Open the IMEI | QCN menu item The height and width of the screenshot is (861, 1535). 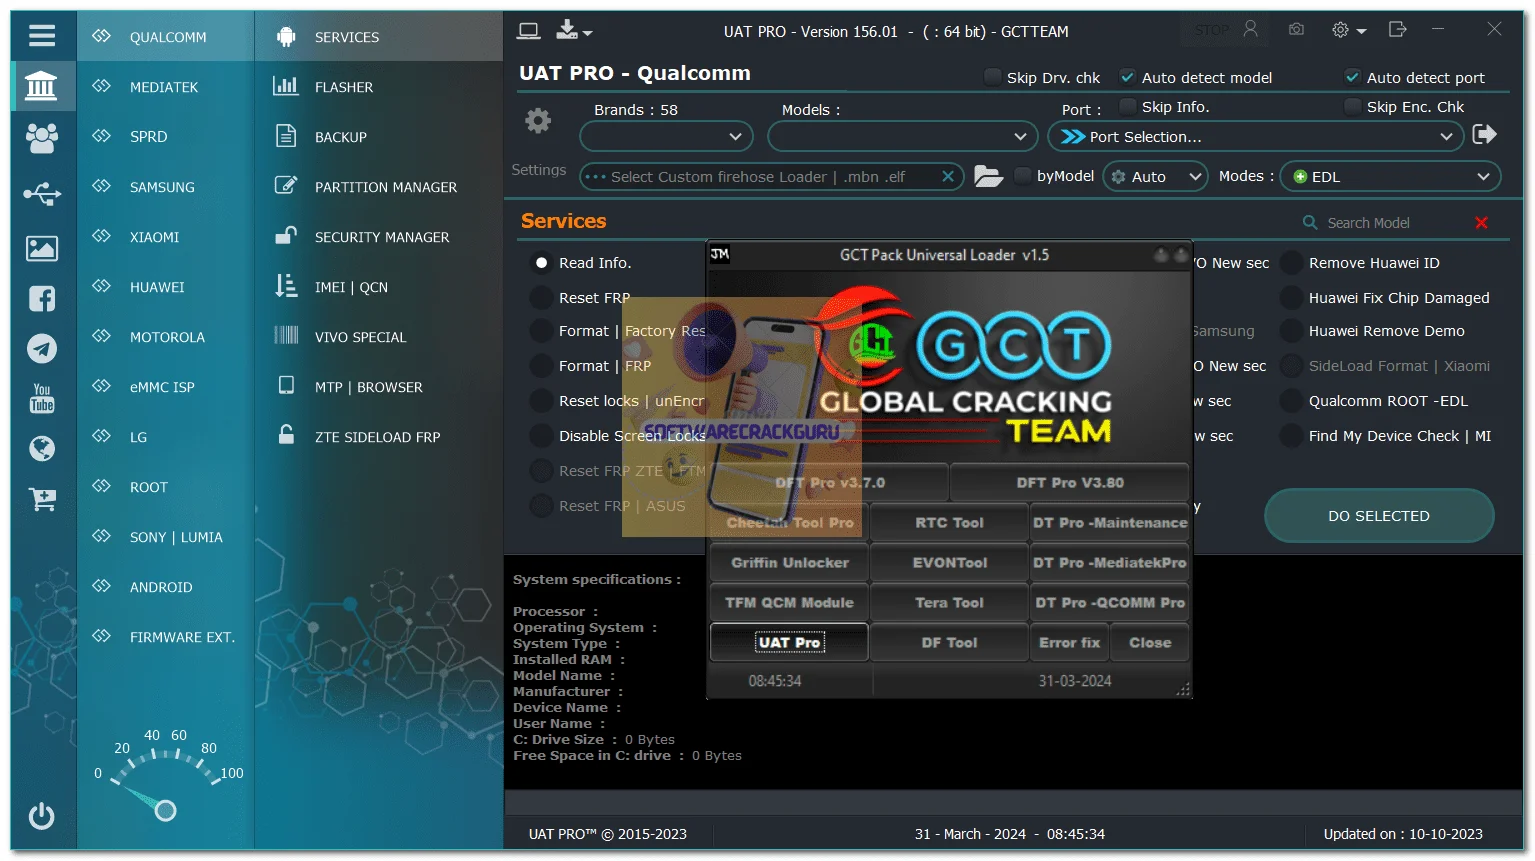point(379,287)
